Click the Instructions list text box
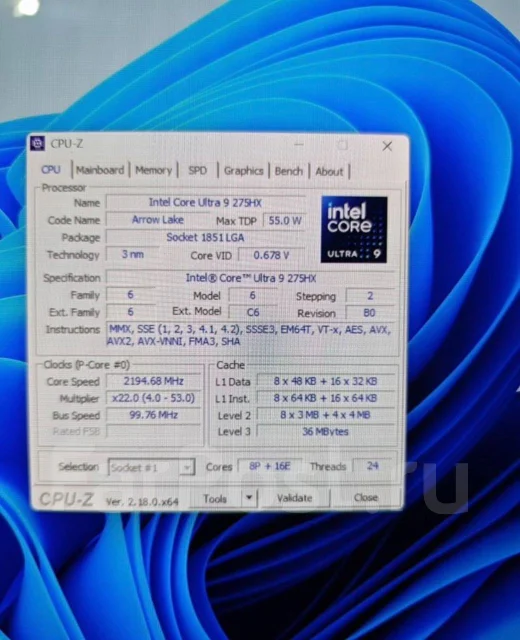The height and width of the screenshot is (640, 520). [x=251, y=335]
